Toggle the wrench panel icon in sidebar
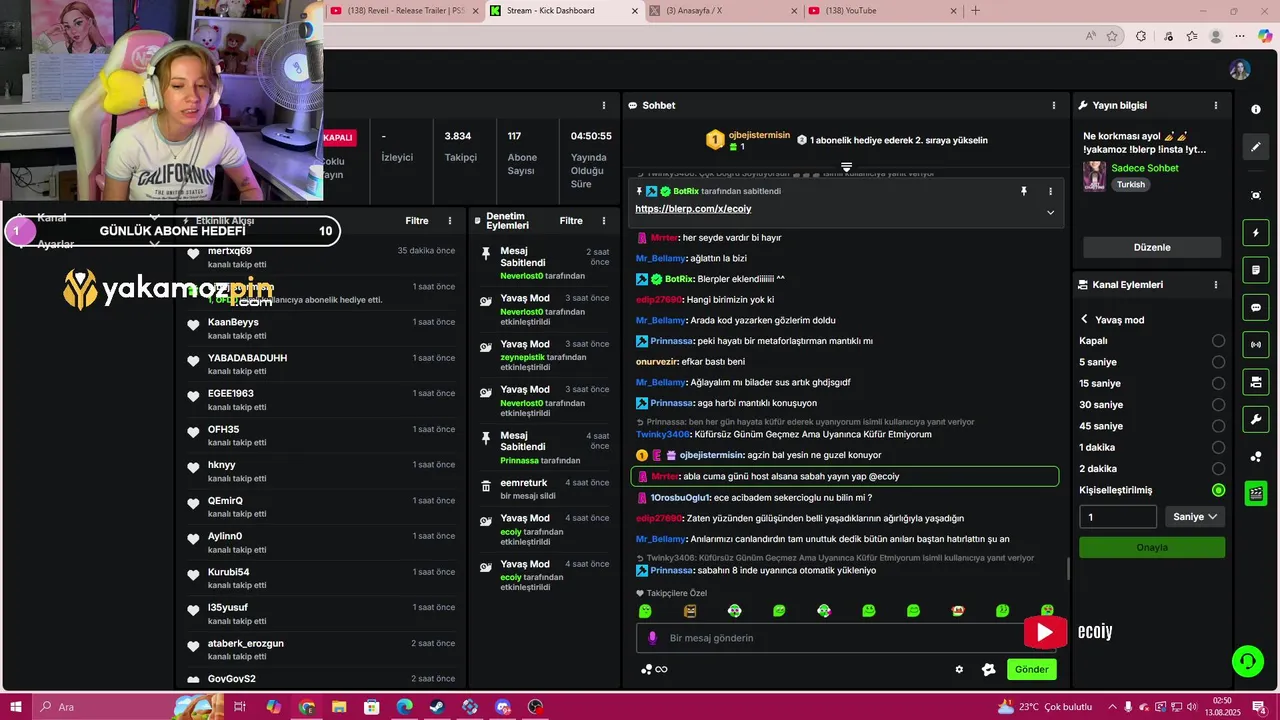 coord(1256,419)
